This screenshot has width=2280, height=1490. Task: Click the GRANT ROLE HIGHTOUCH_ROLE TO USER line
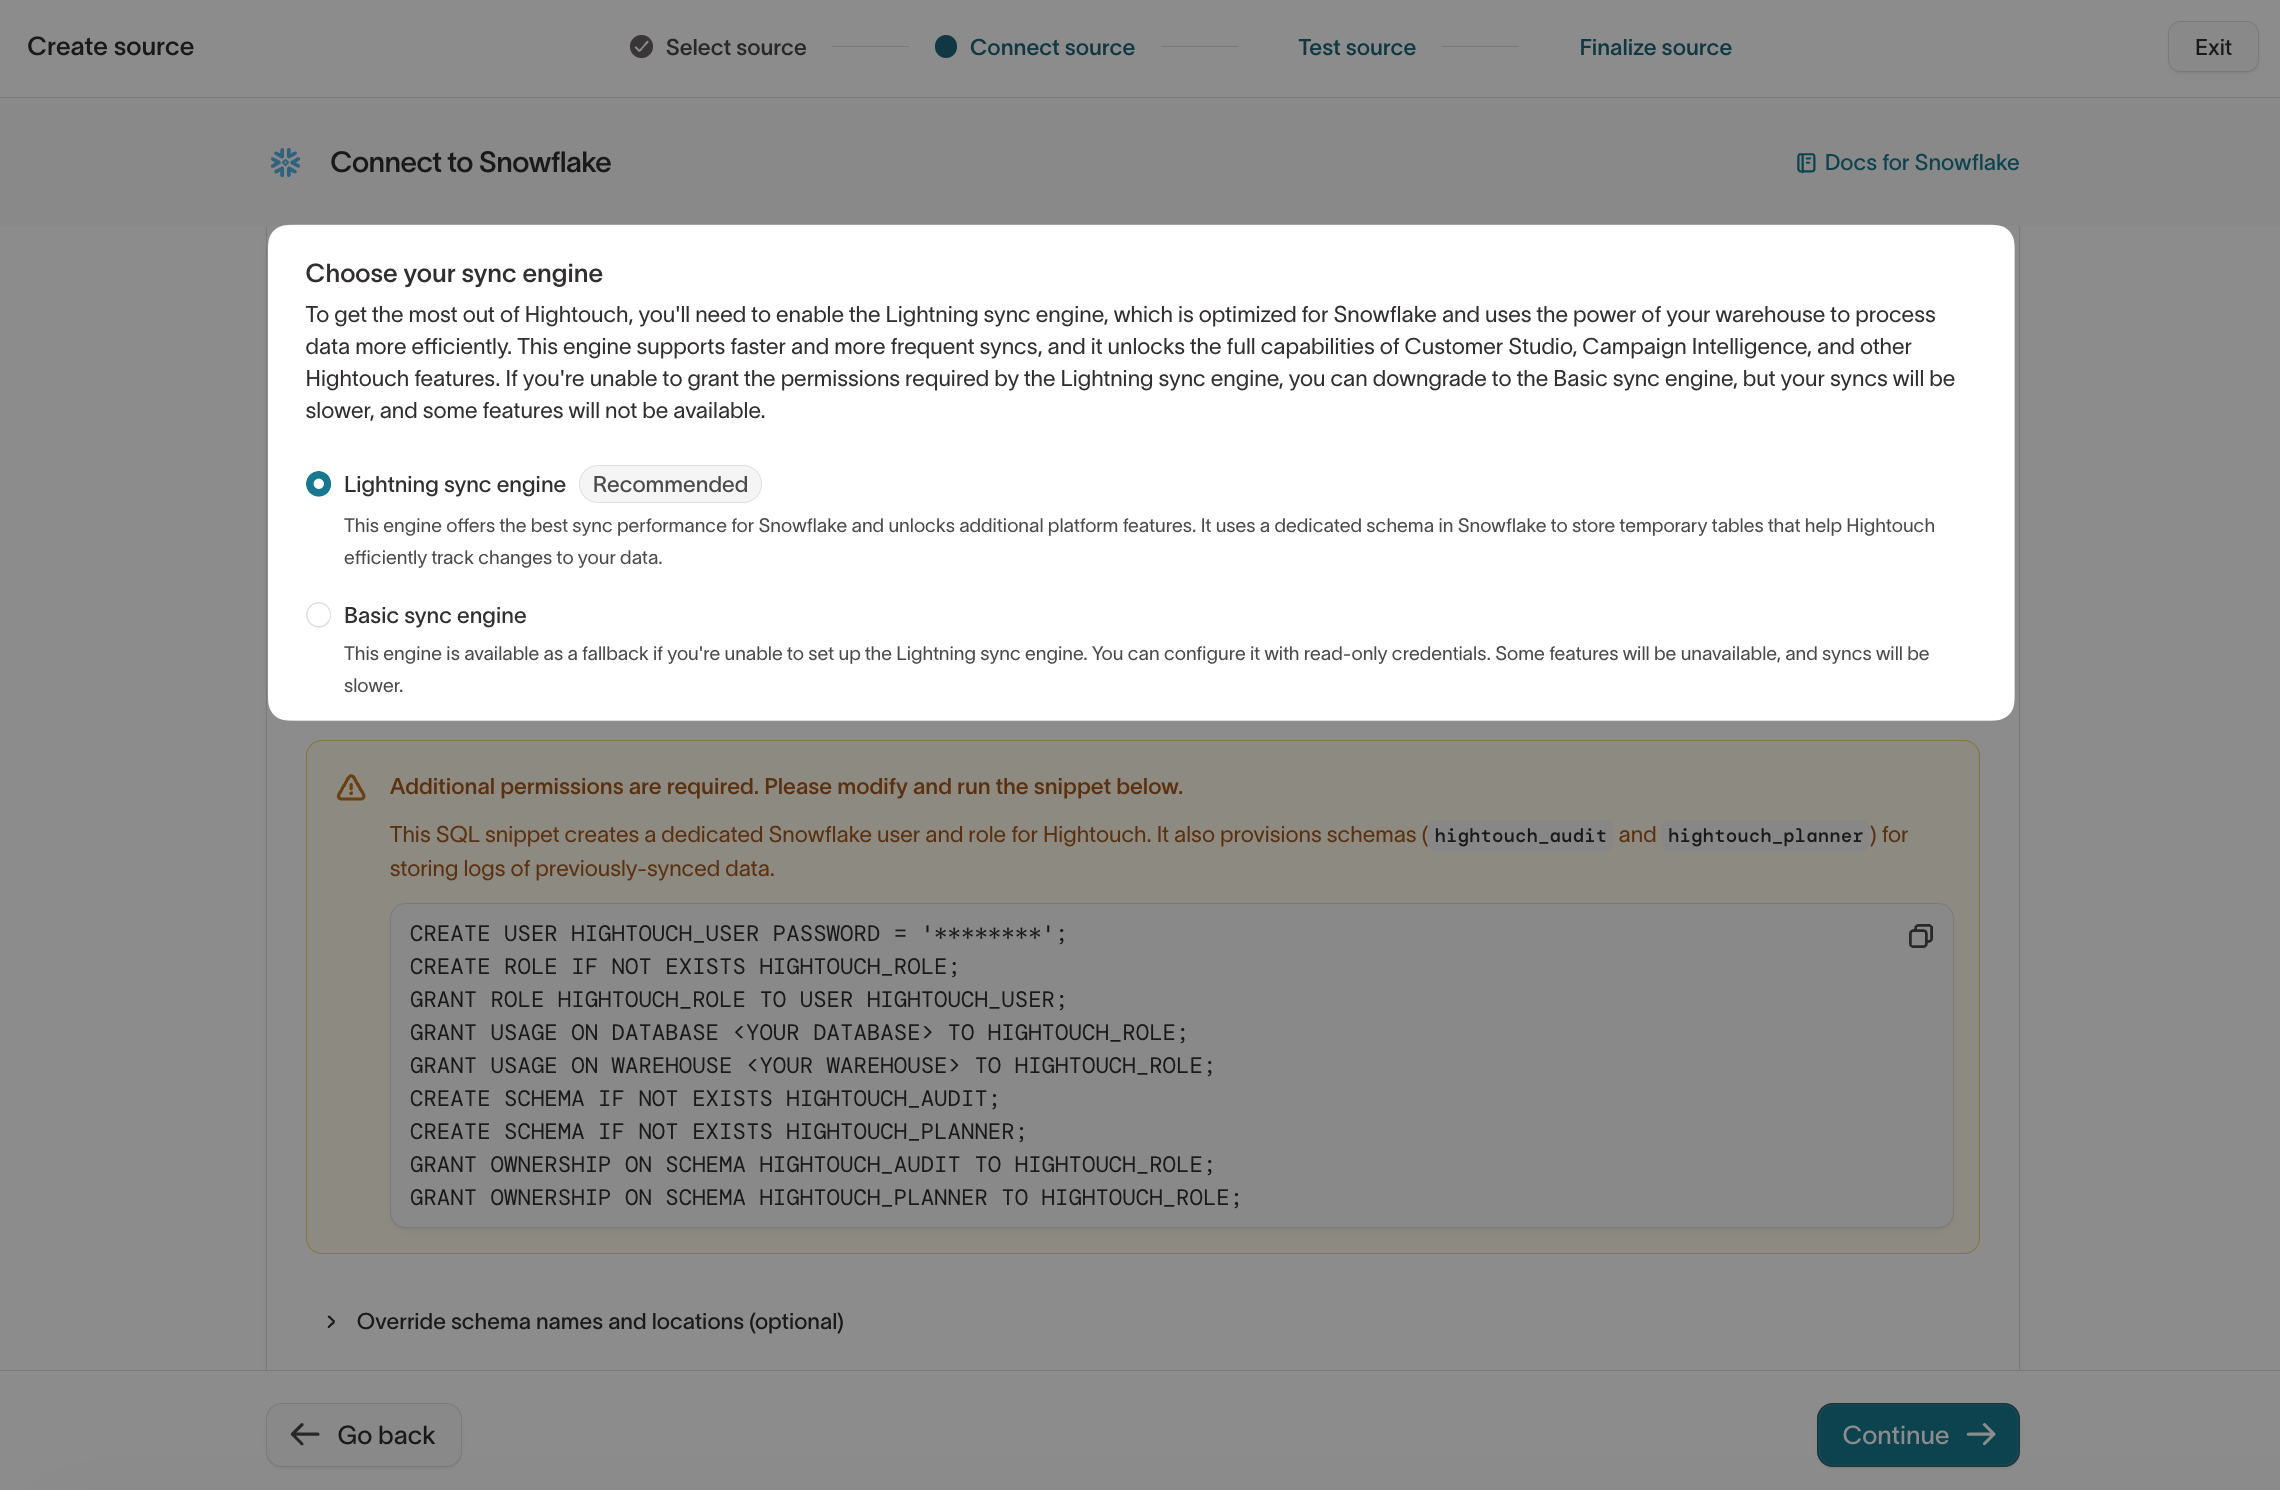(738, 1000)
